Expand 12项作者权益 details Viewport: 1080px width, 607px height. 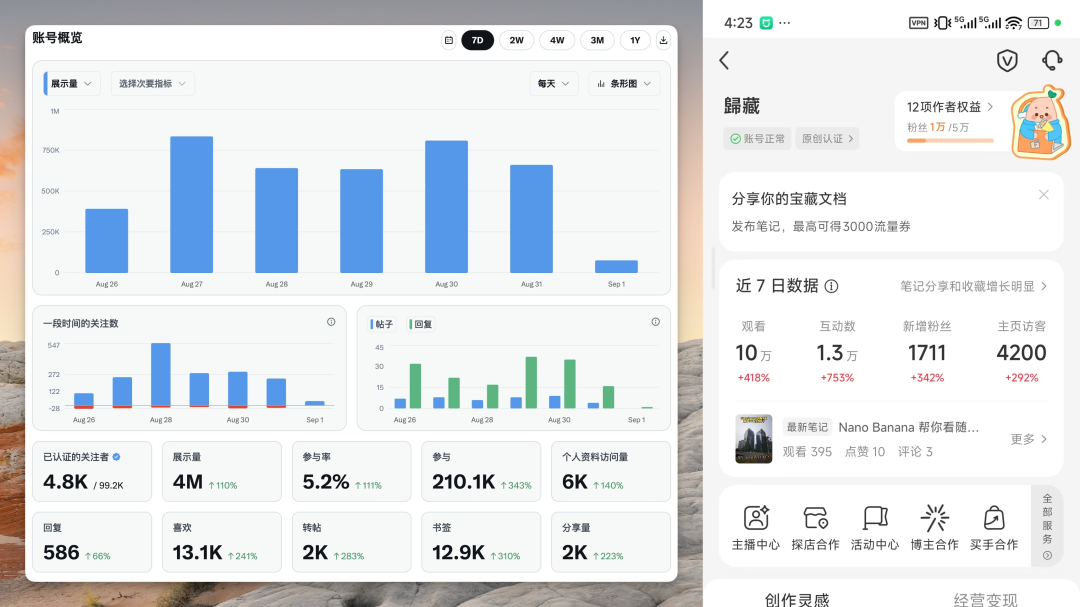(x=950, y=107)
